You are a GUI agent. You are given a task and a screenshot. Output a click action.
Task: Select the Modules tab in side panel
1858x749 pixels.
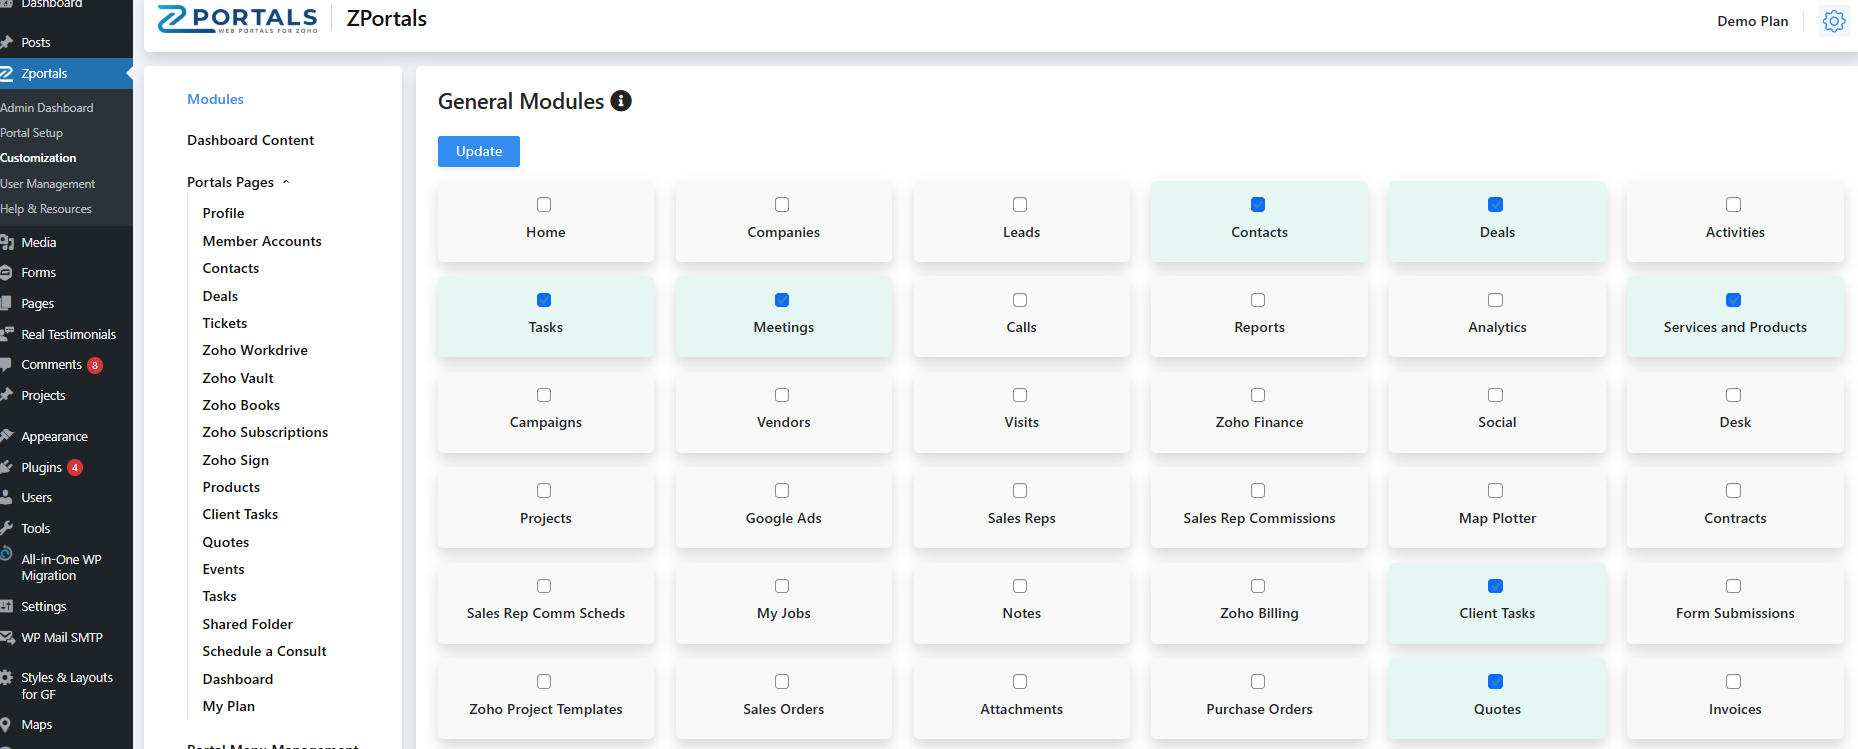click(215, 99)
